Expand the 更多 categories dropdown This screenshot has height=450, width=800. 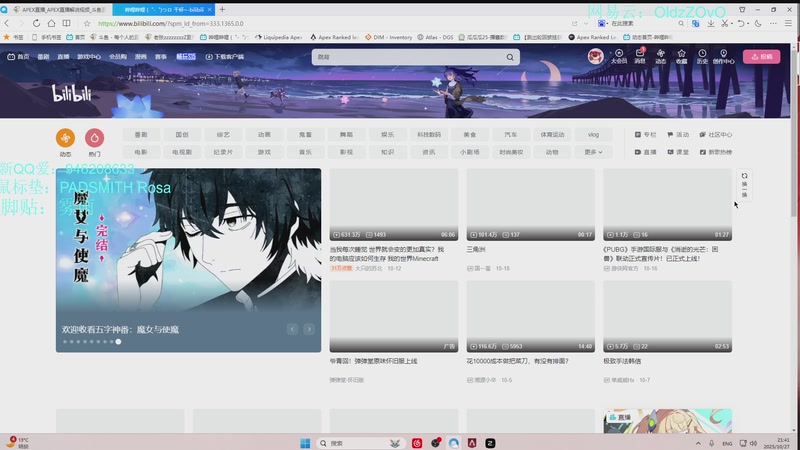[x=593, y=152]
